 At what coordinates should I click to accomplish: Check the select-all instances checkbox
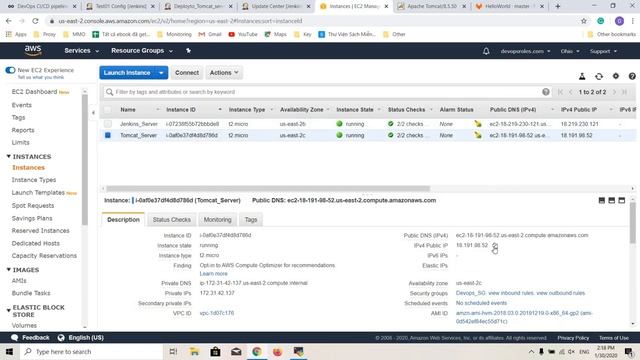point(107,110)
